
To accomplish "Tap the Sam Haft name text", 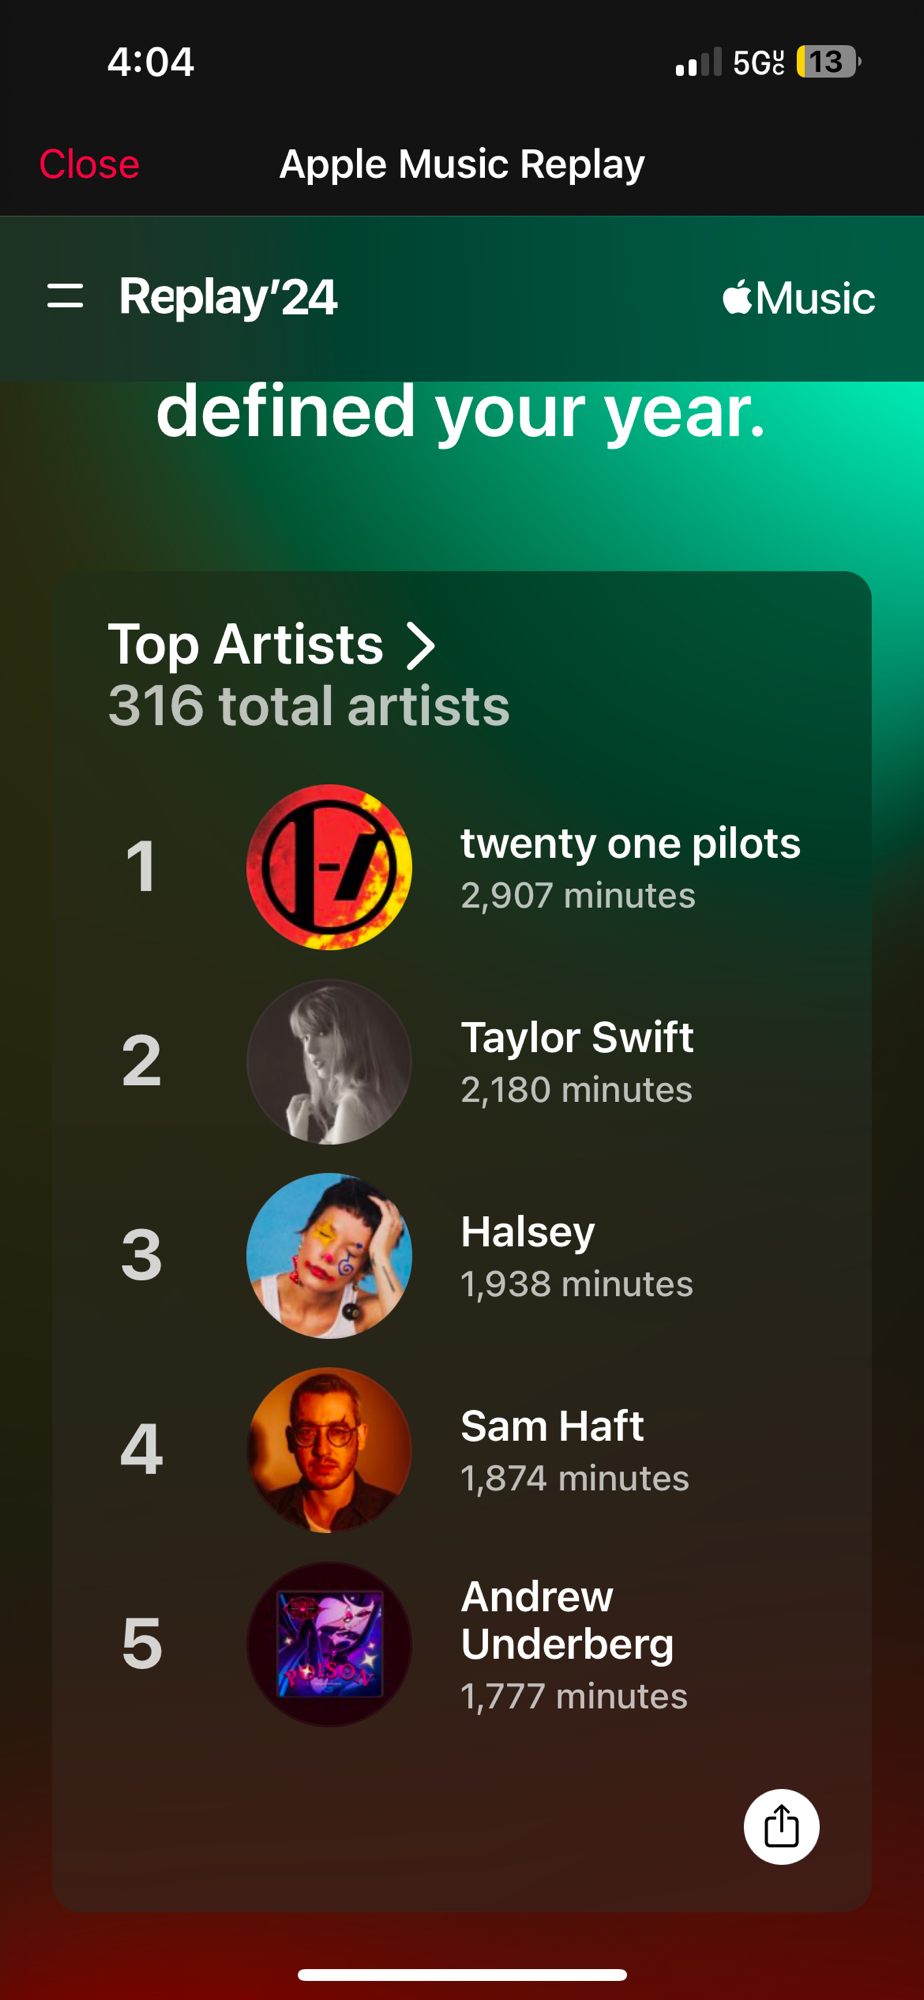I will point(552,1426).
